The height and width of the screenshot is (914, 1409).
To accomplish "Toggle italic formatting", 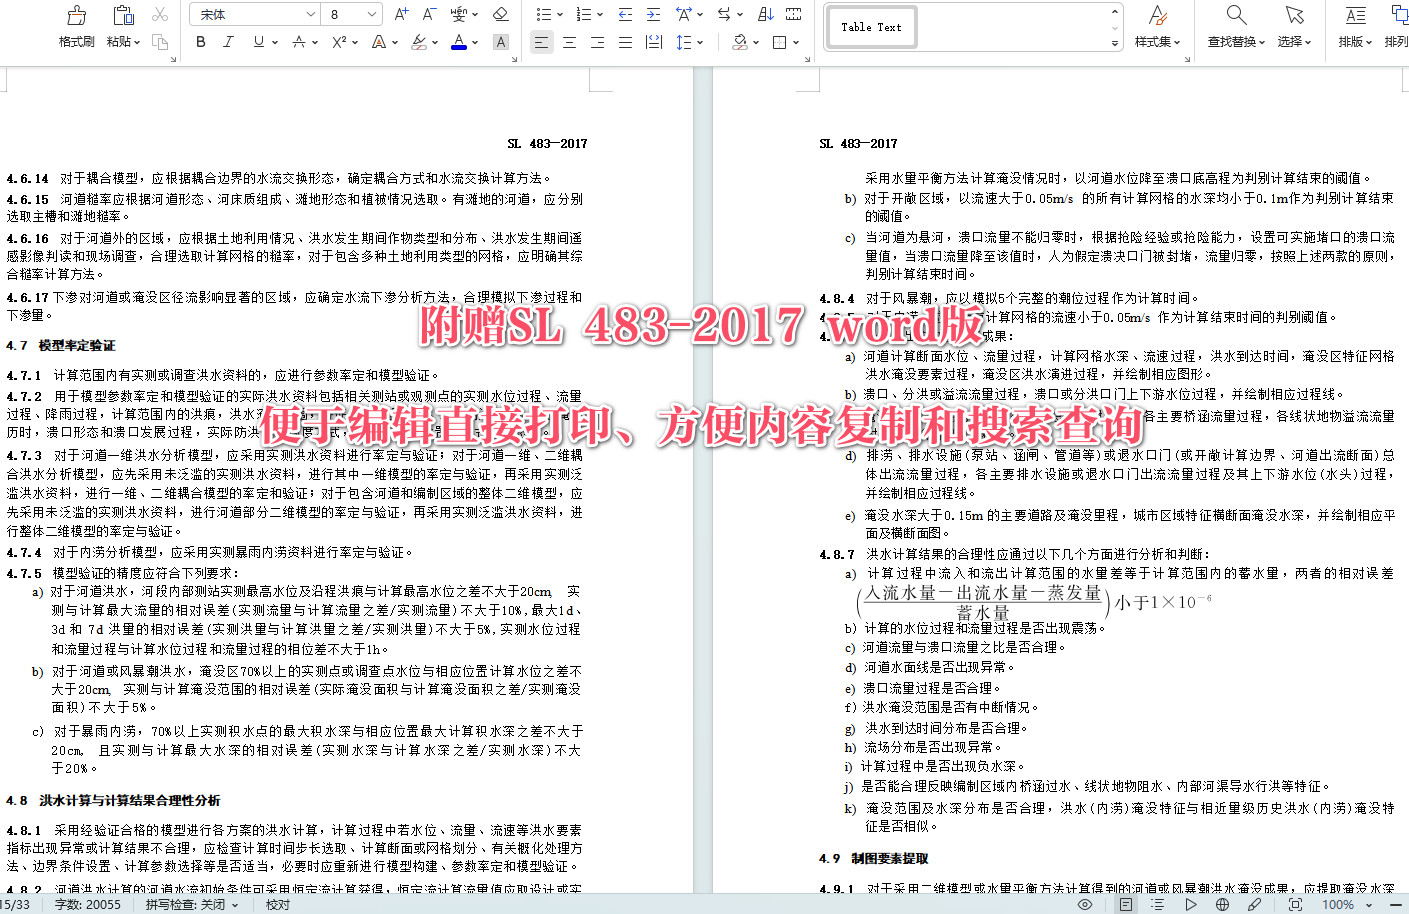I will click(x=229, y=42).
